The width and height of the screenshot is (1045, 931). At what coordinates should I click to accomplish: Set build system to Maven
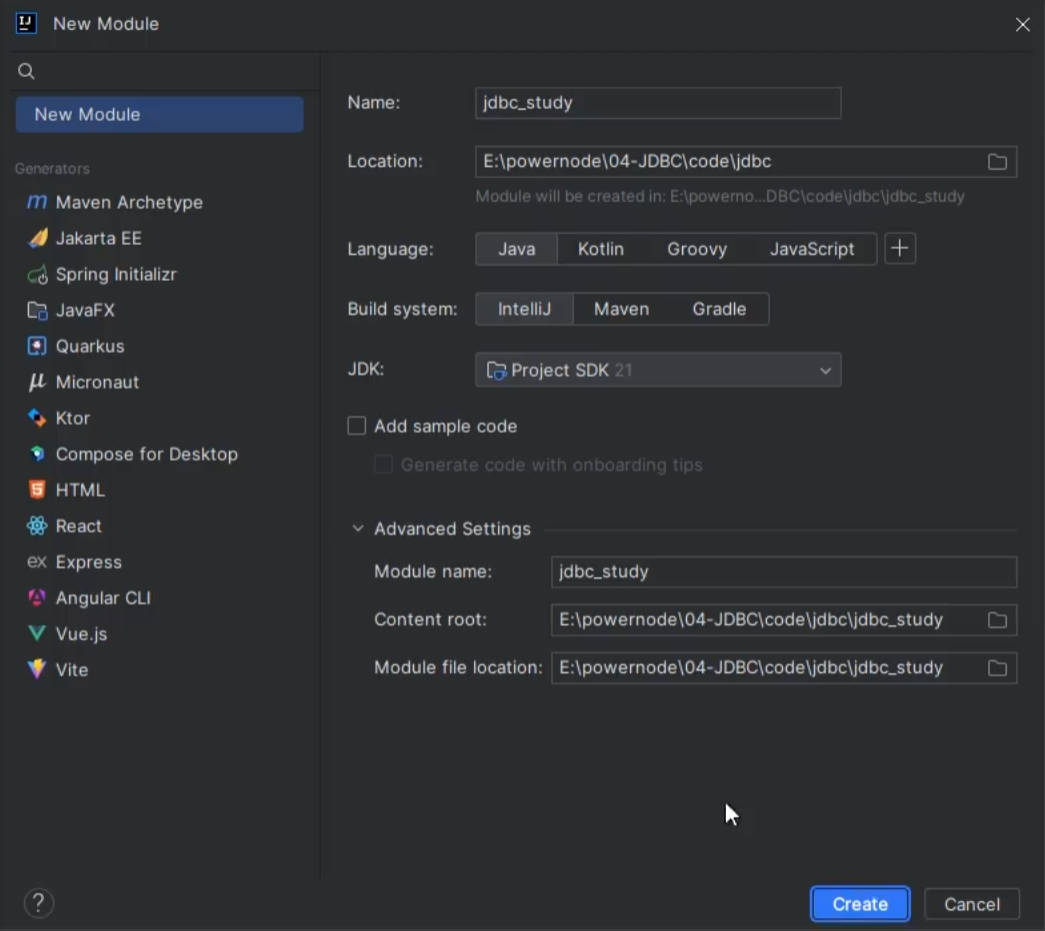(x=621, y=309)
